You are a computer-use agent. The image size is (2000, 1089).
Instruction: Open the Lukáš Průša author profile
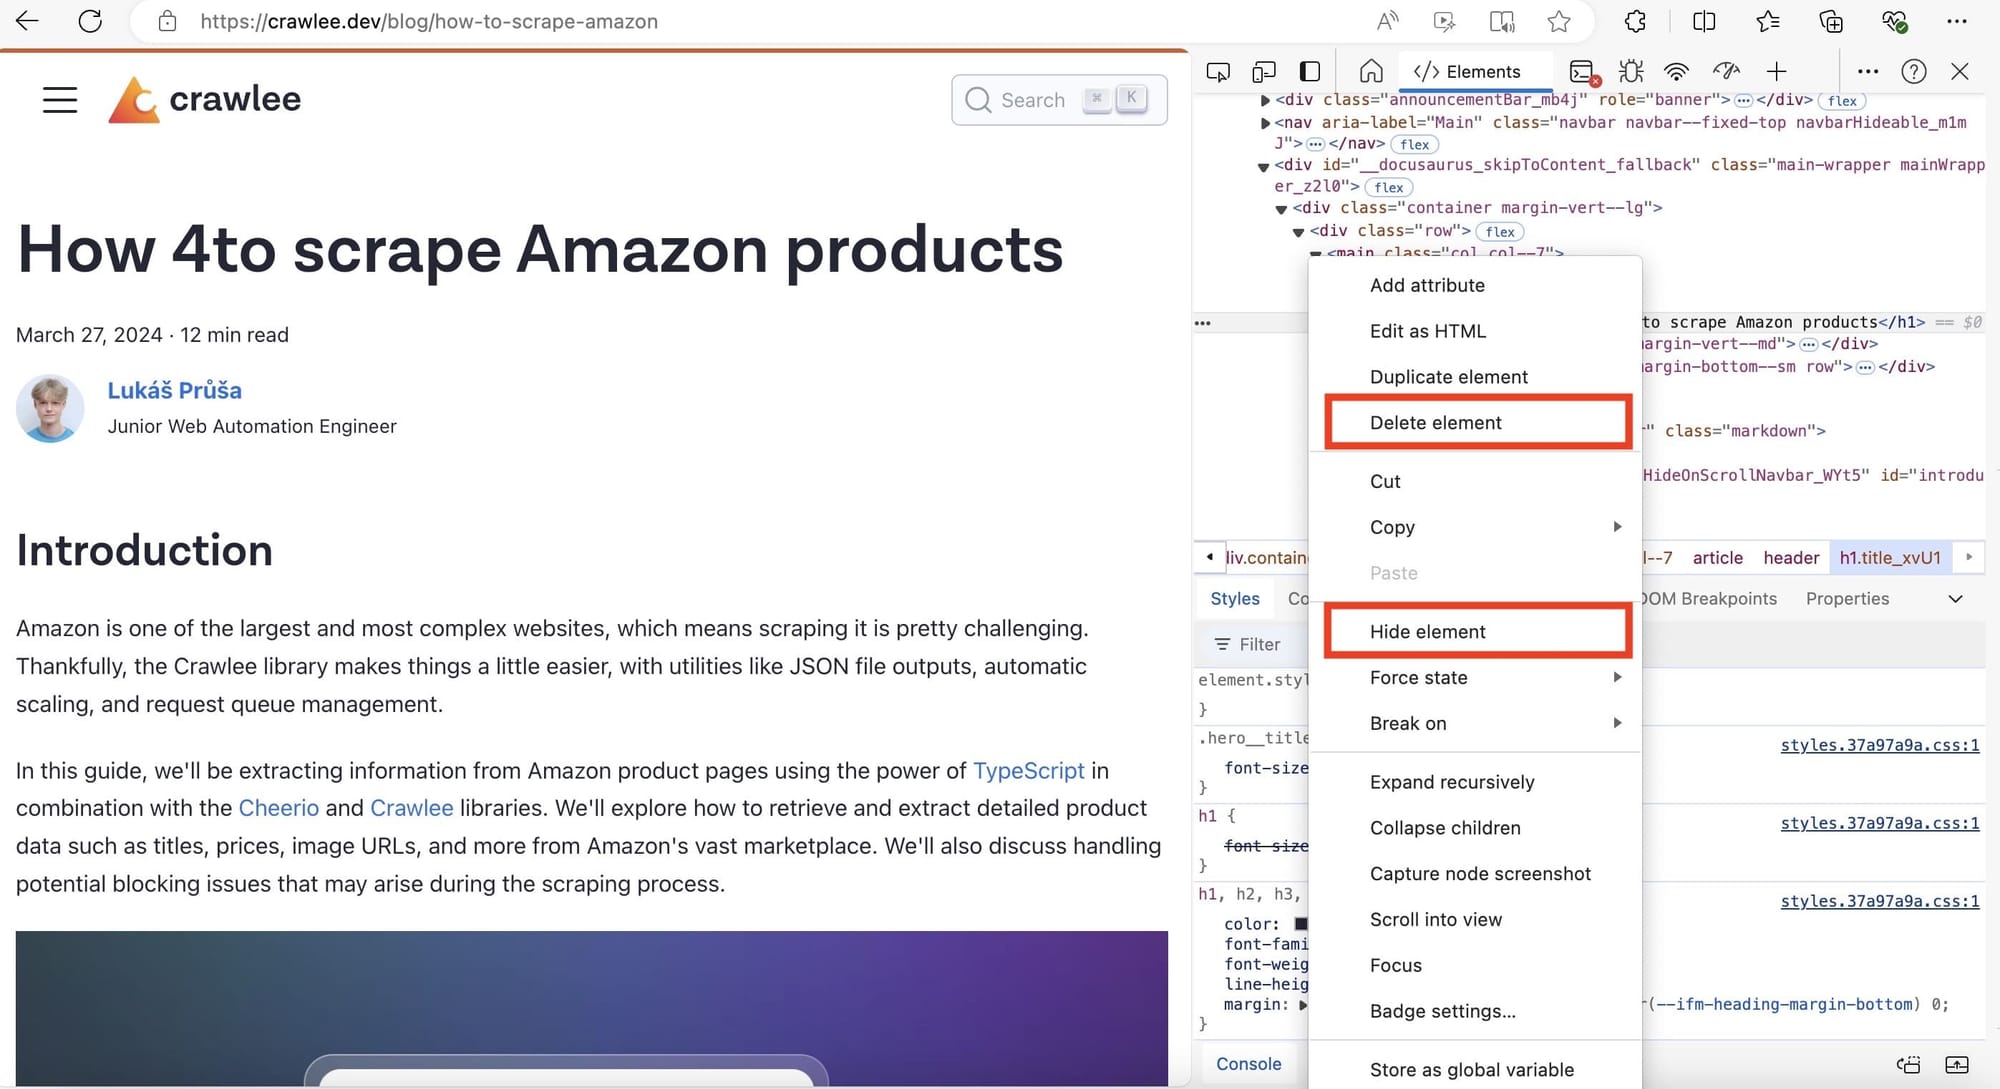point(175,390)
